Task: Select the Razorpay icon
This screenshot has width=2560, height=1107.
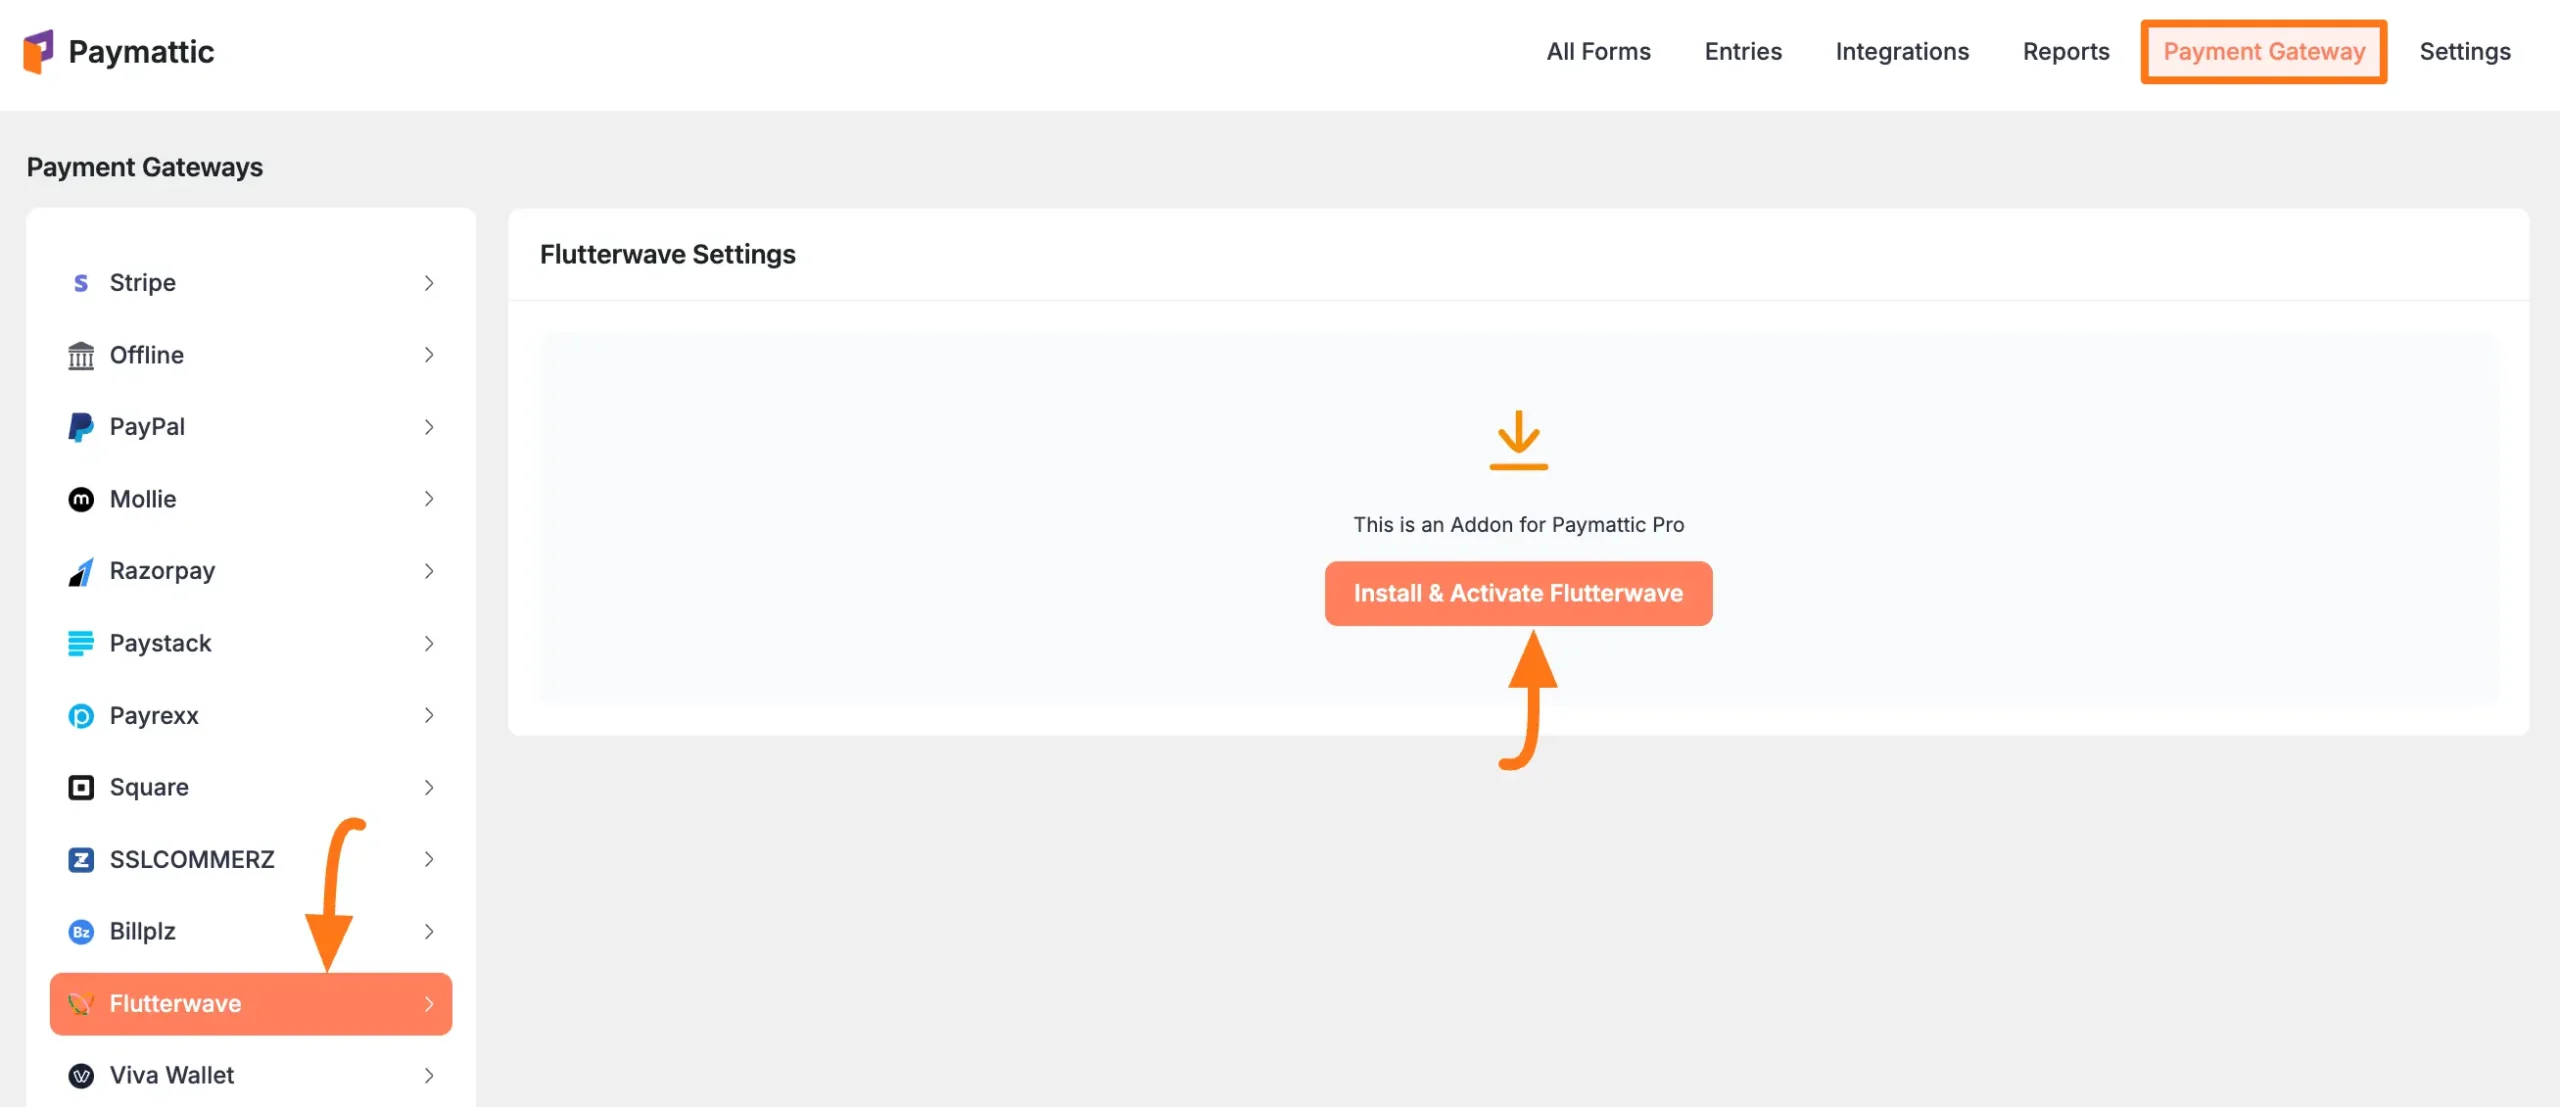Action: pos(81,570)
